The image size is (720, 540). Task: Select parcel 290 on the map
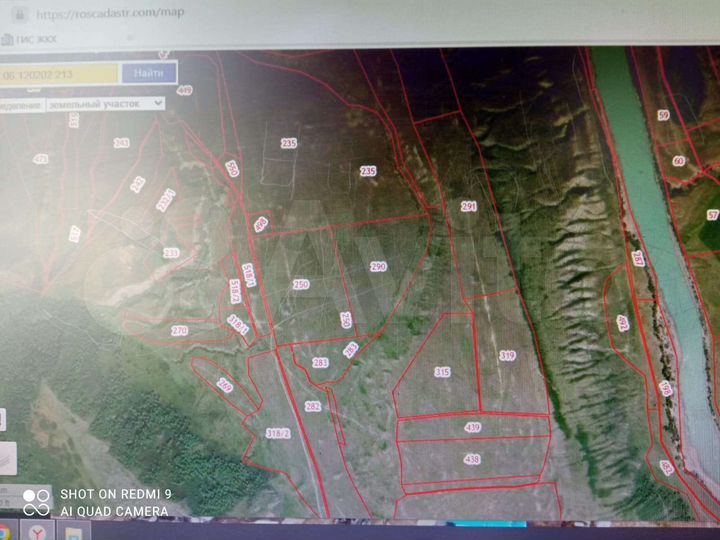coord(378,267)
